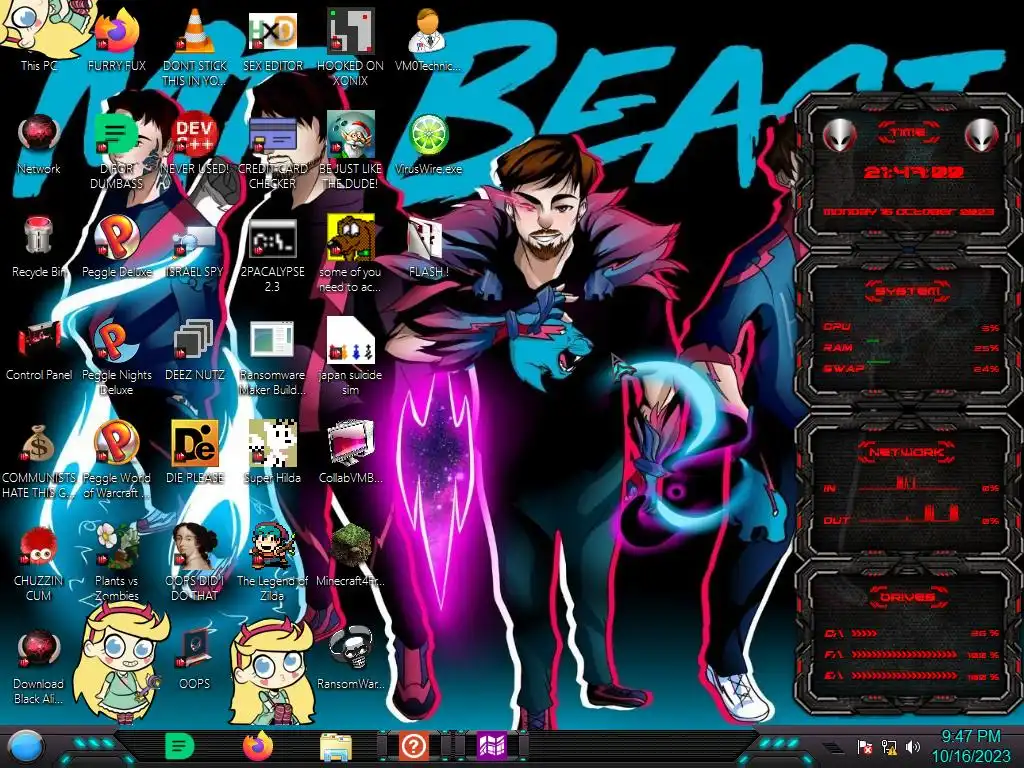Image resolution: width=1024 pixels, height=768 pixels.
Task: Click the right alien head on the Time widget
Action: [982, 136]
